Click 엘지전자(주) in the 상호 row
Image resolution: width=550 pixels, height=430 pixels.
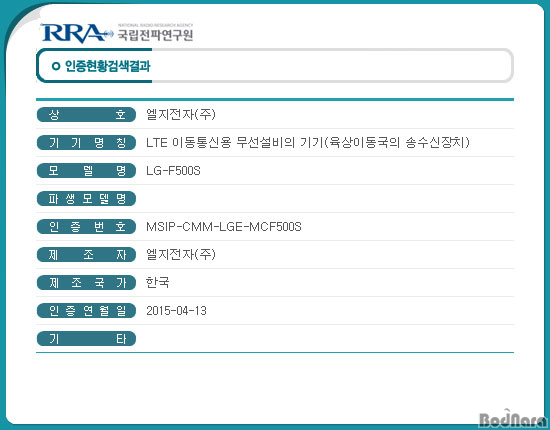[x=181, y=114]
